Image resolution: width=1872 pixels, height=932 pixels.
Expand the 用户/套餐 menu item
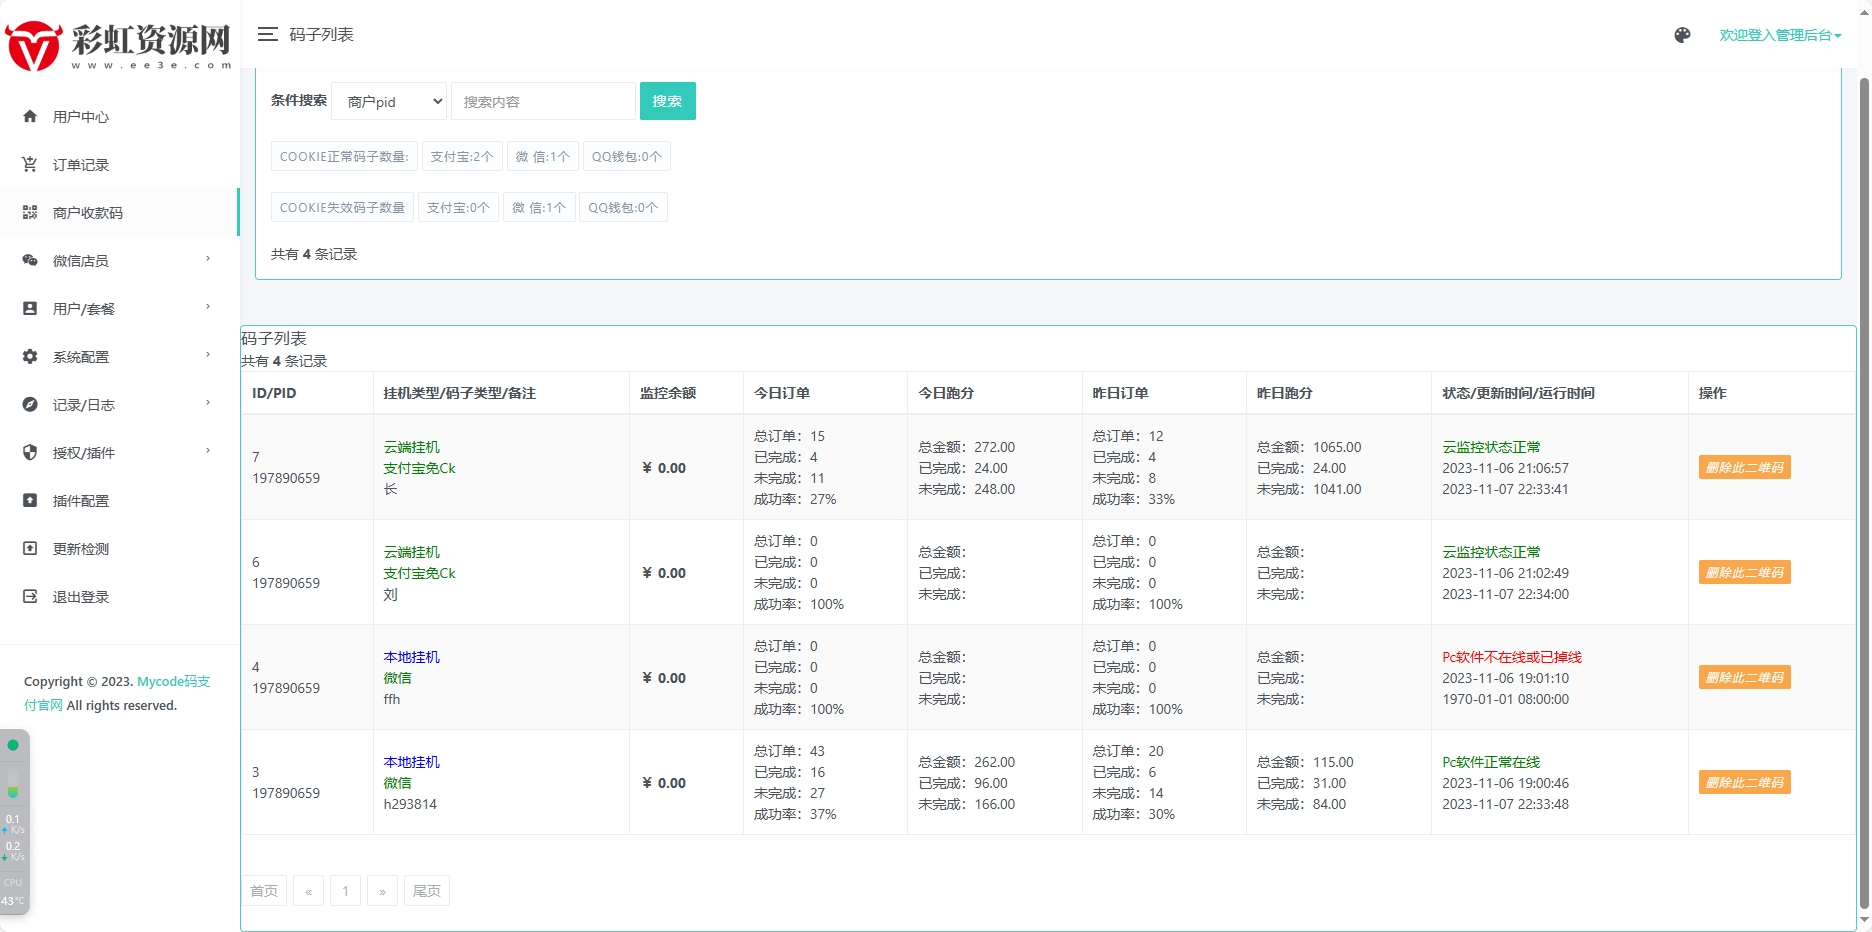118,309
